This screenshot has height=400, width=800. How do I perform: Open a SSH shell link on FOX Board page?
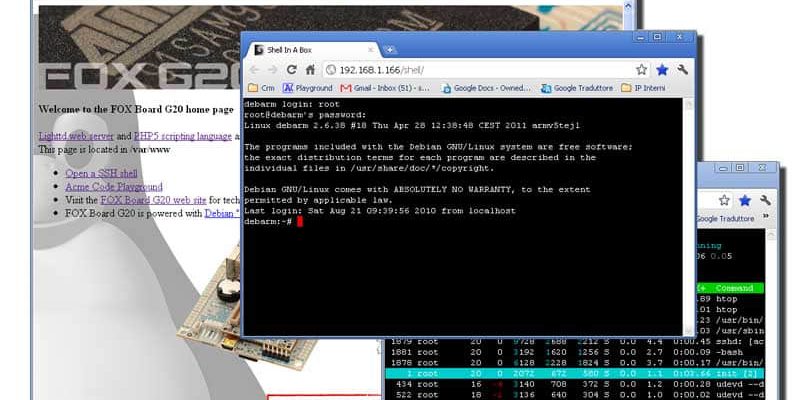[x=101, y=173]
